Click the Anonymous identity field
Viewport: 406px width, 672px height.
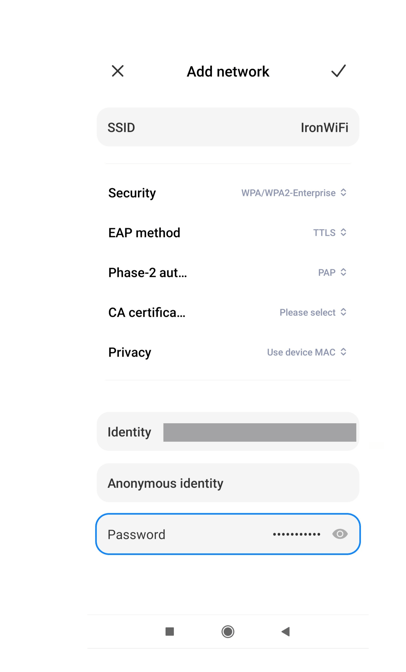click(x=228, y=483)
